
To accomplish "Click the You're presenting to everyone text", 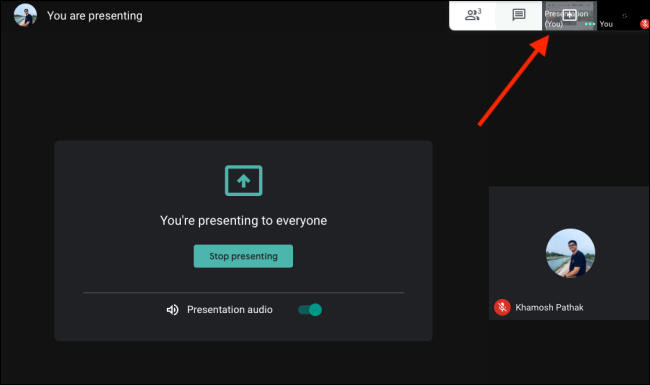I will pos(243,220).
